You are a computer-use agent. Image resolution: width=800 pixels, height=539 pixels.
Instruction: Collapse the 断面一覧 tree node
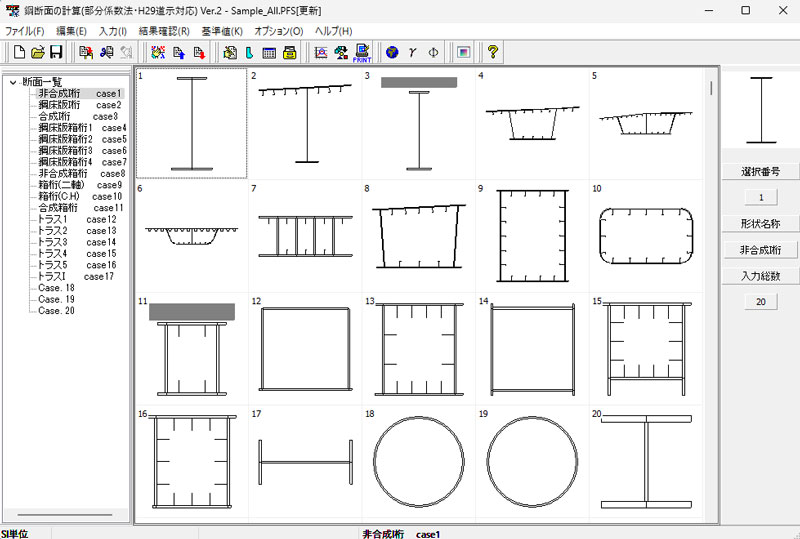point(13,82)
